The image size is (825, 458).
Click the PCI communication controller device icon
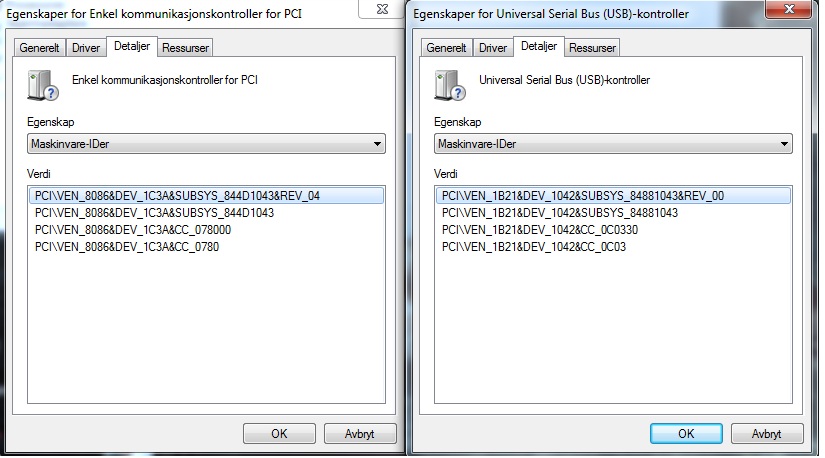pyautogui.click(x=43, y=85)
